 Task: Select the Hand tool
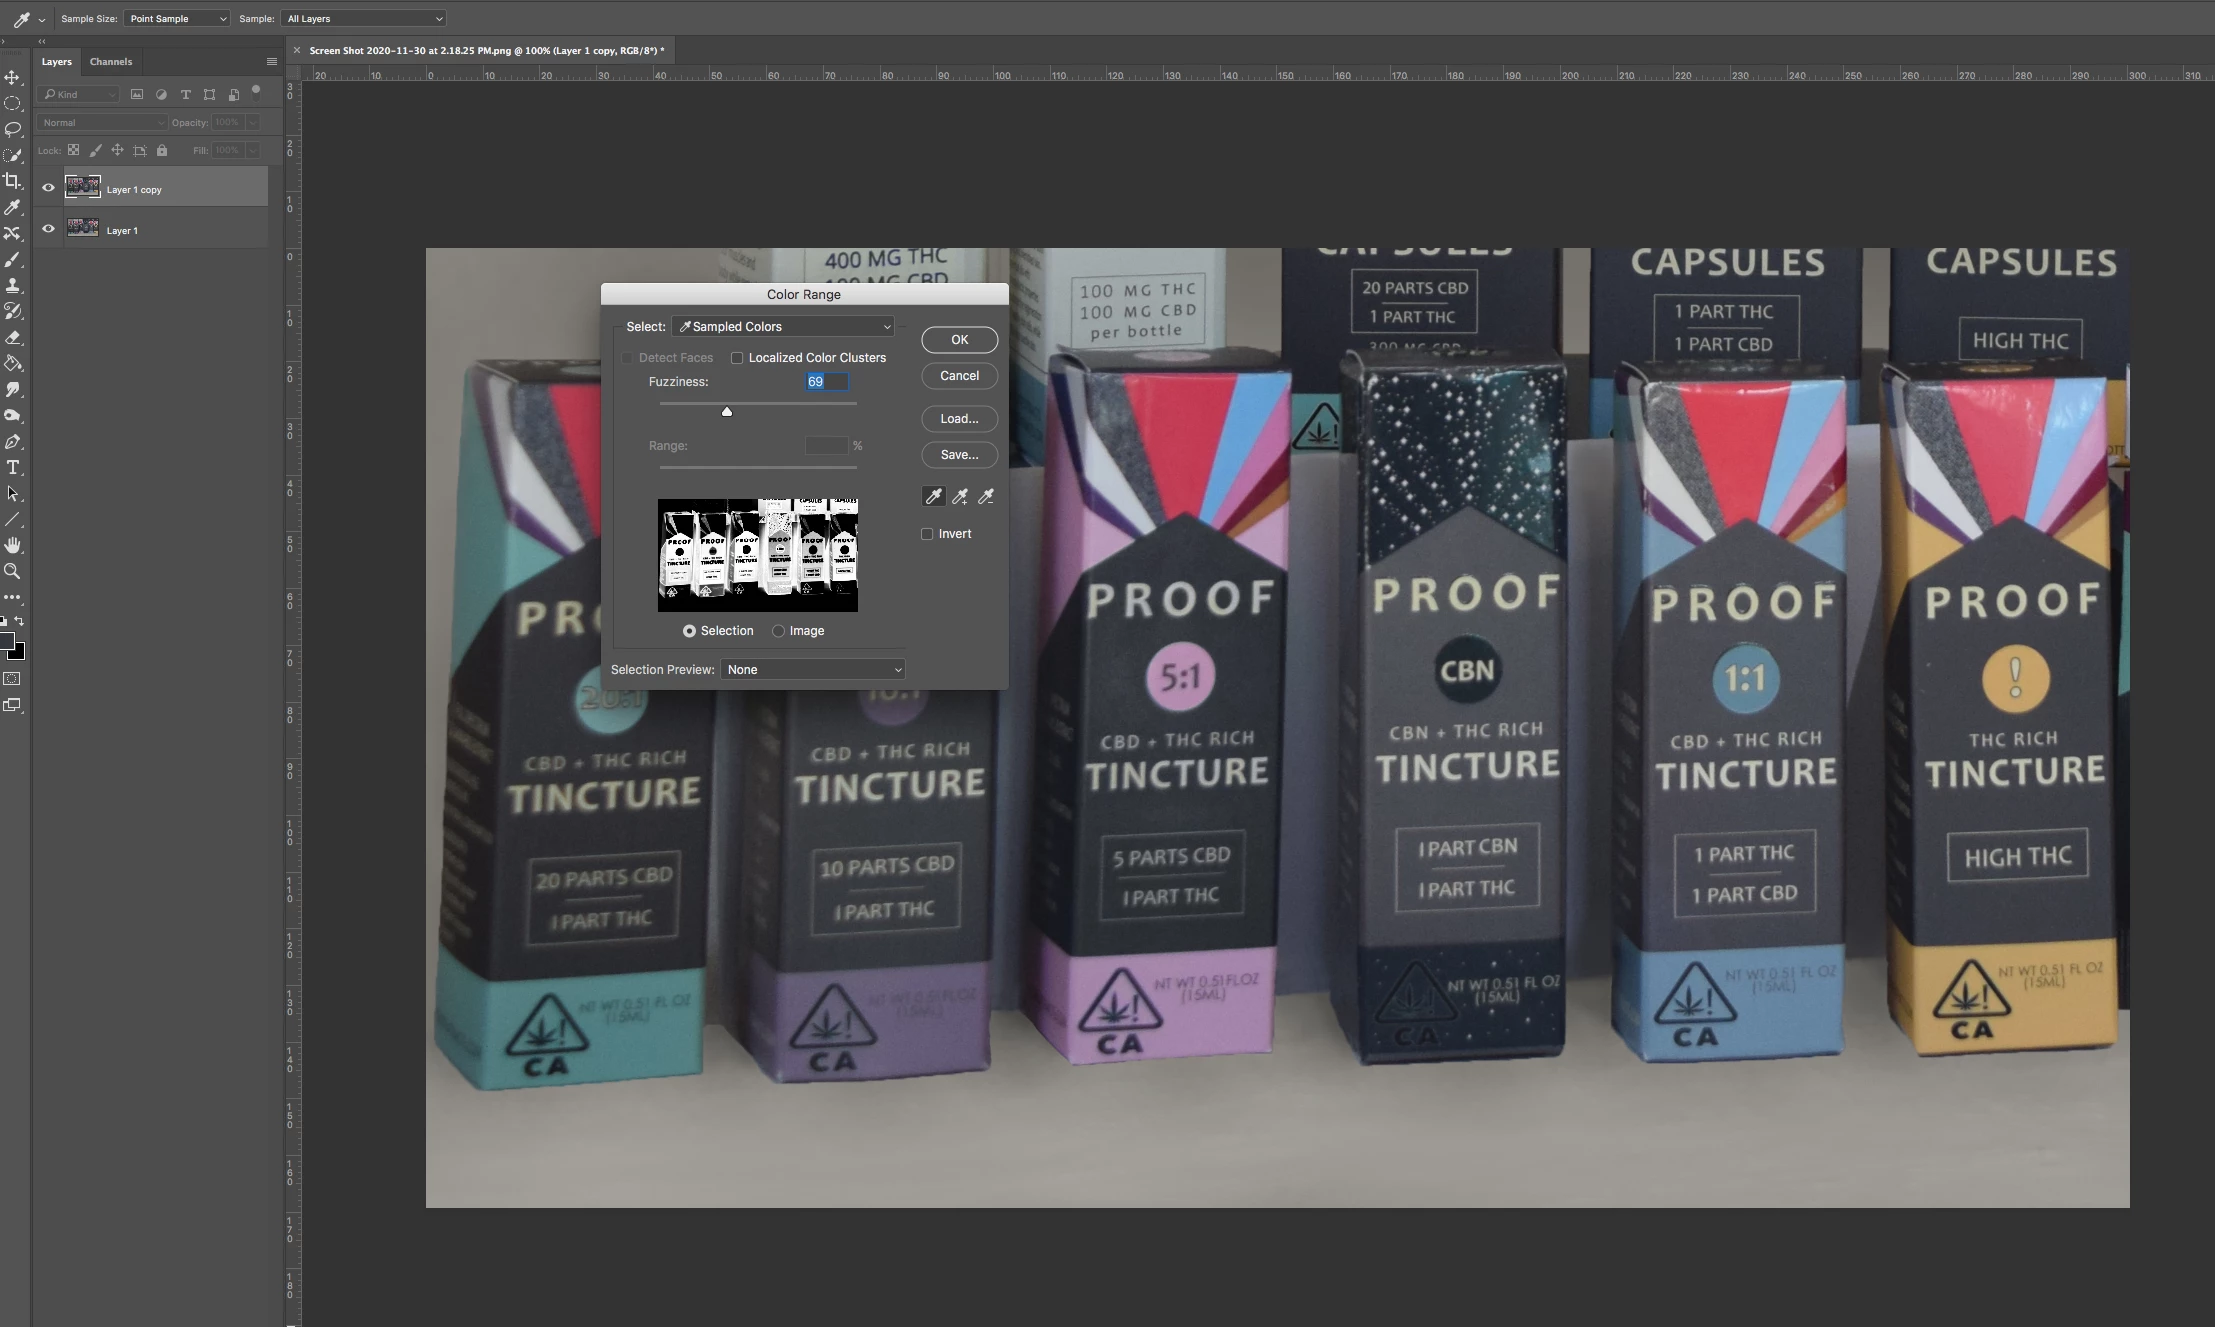pyautogui.click(x=12, y=545)
